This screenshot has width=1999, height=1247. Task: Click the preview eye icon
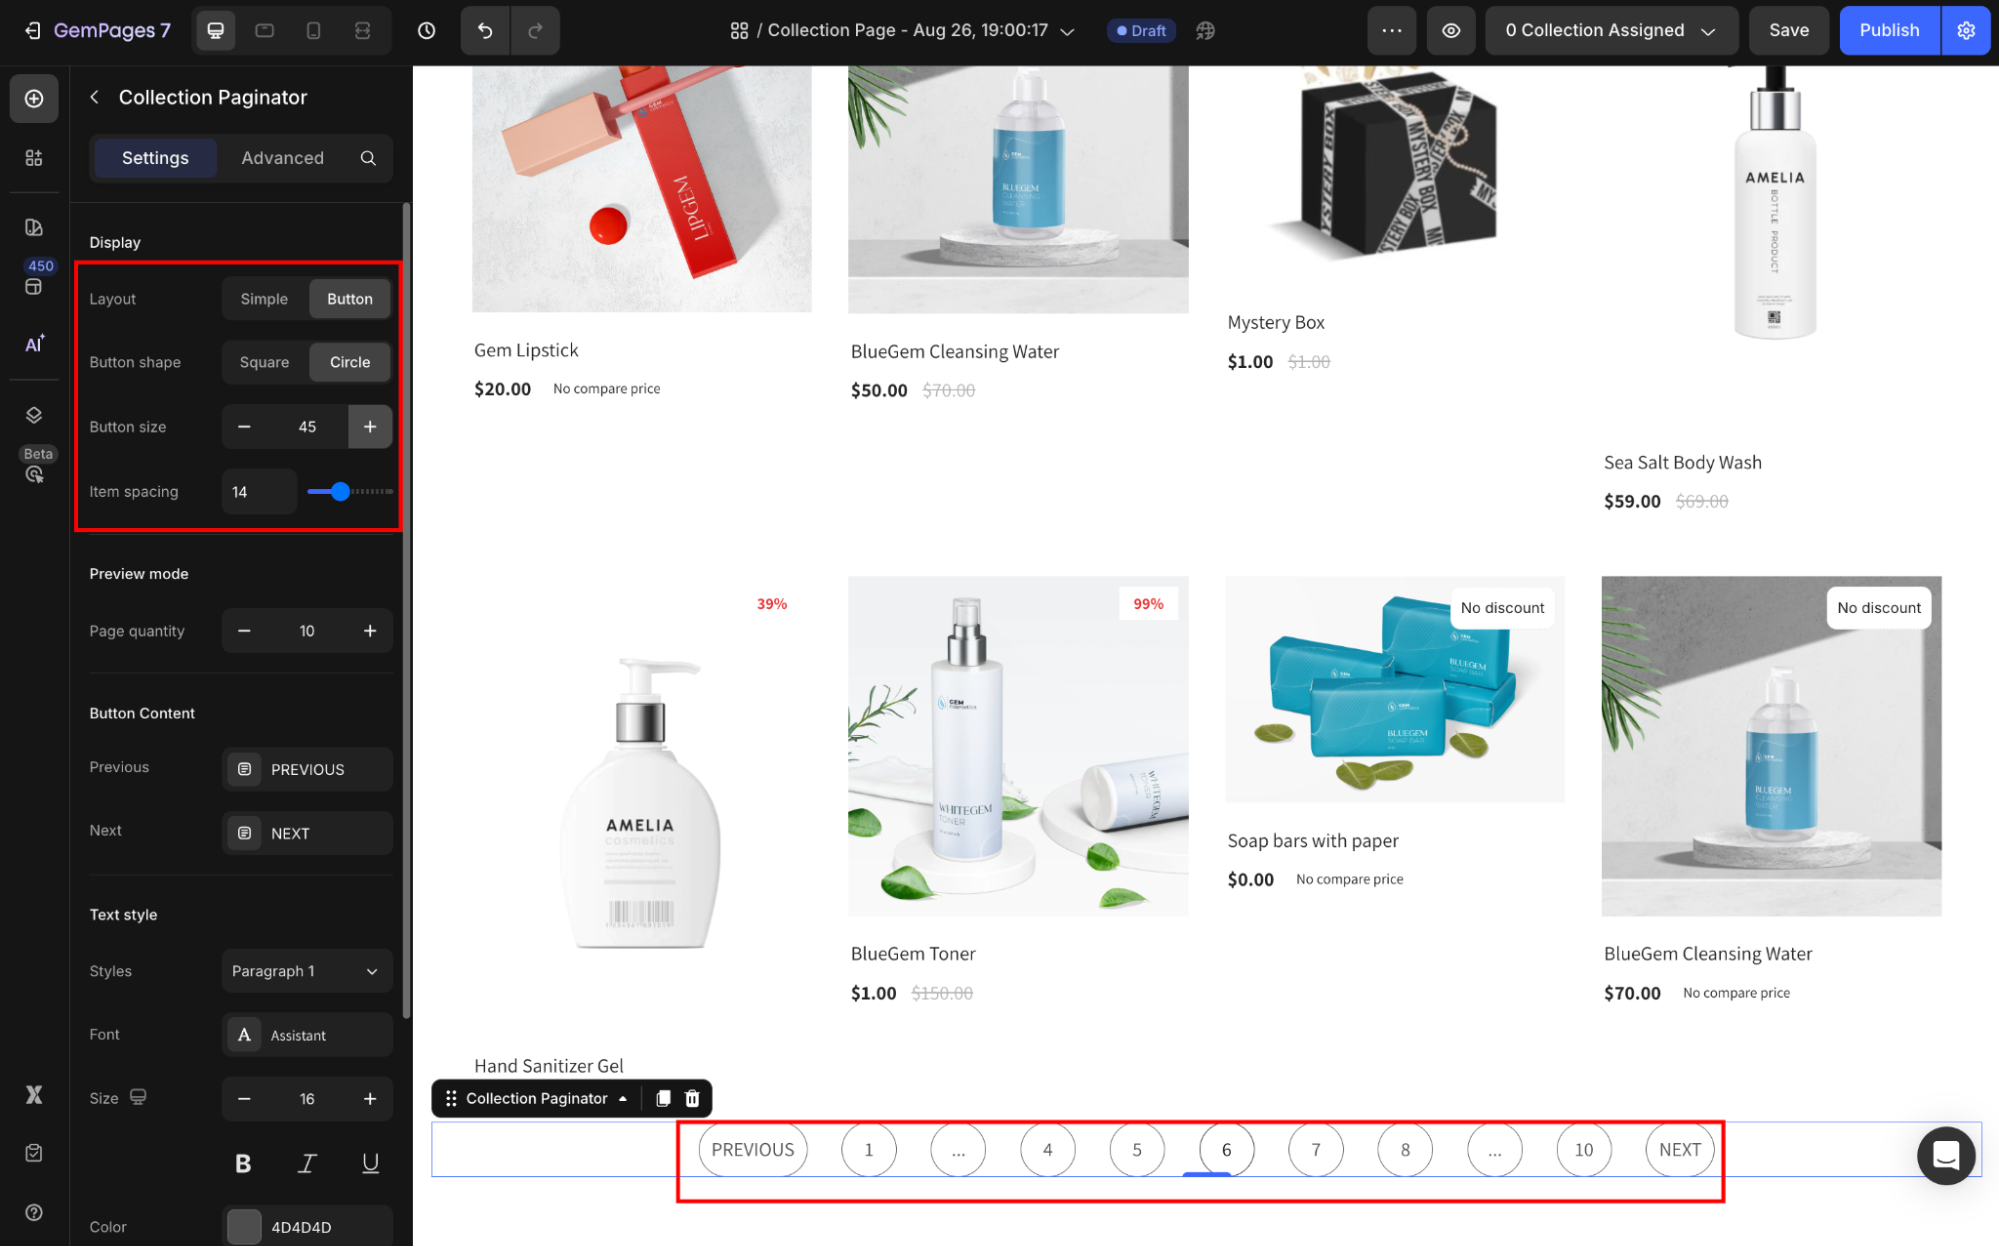[1451, 30]
